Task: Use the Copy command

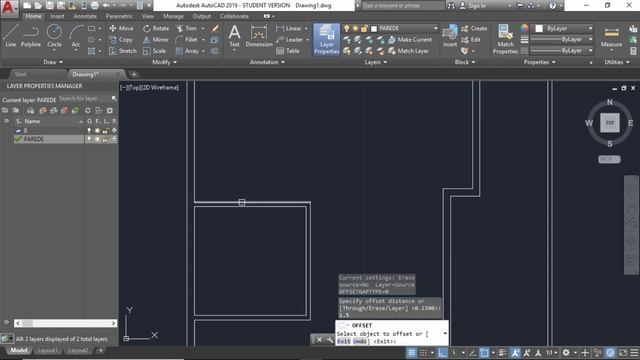Action: [x=121, y=40]
